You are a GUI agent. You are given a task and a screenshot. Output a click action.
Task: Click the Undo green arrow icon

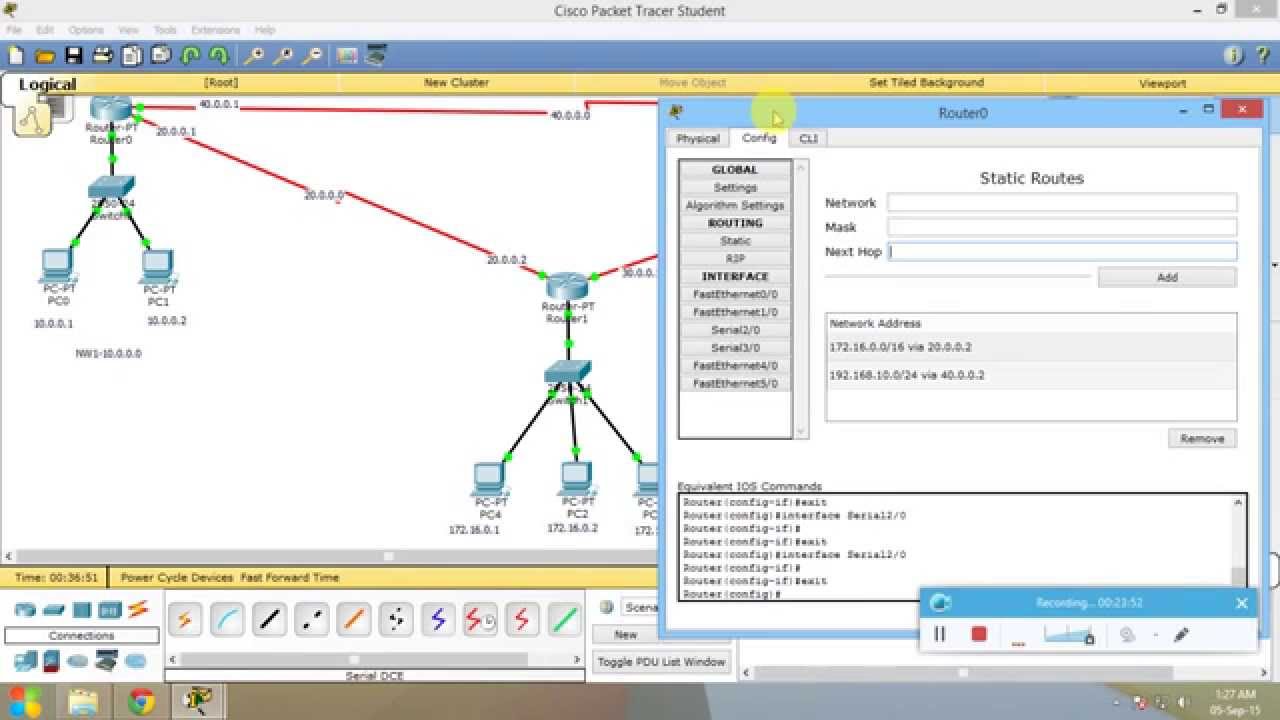pos(190,55)
